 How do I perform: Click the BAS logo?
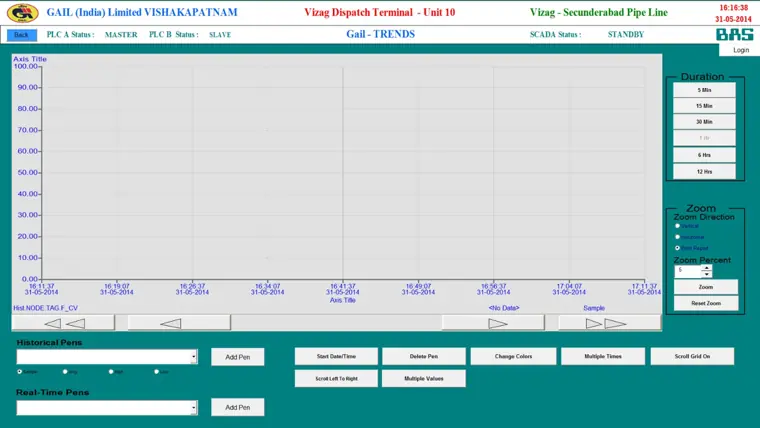[735, 34]
